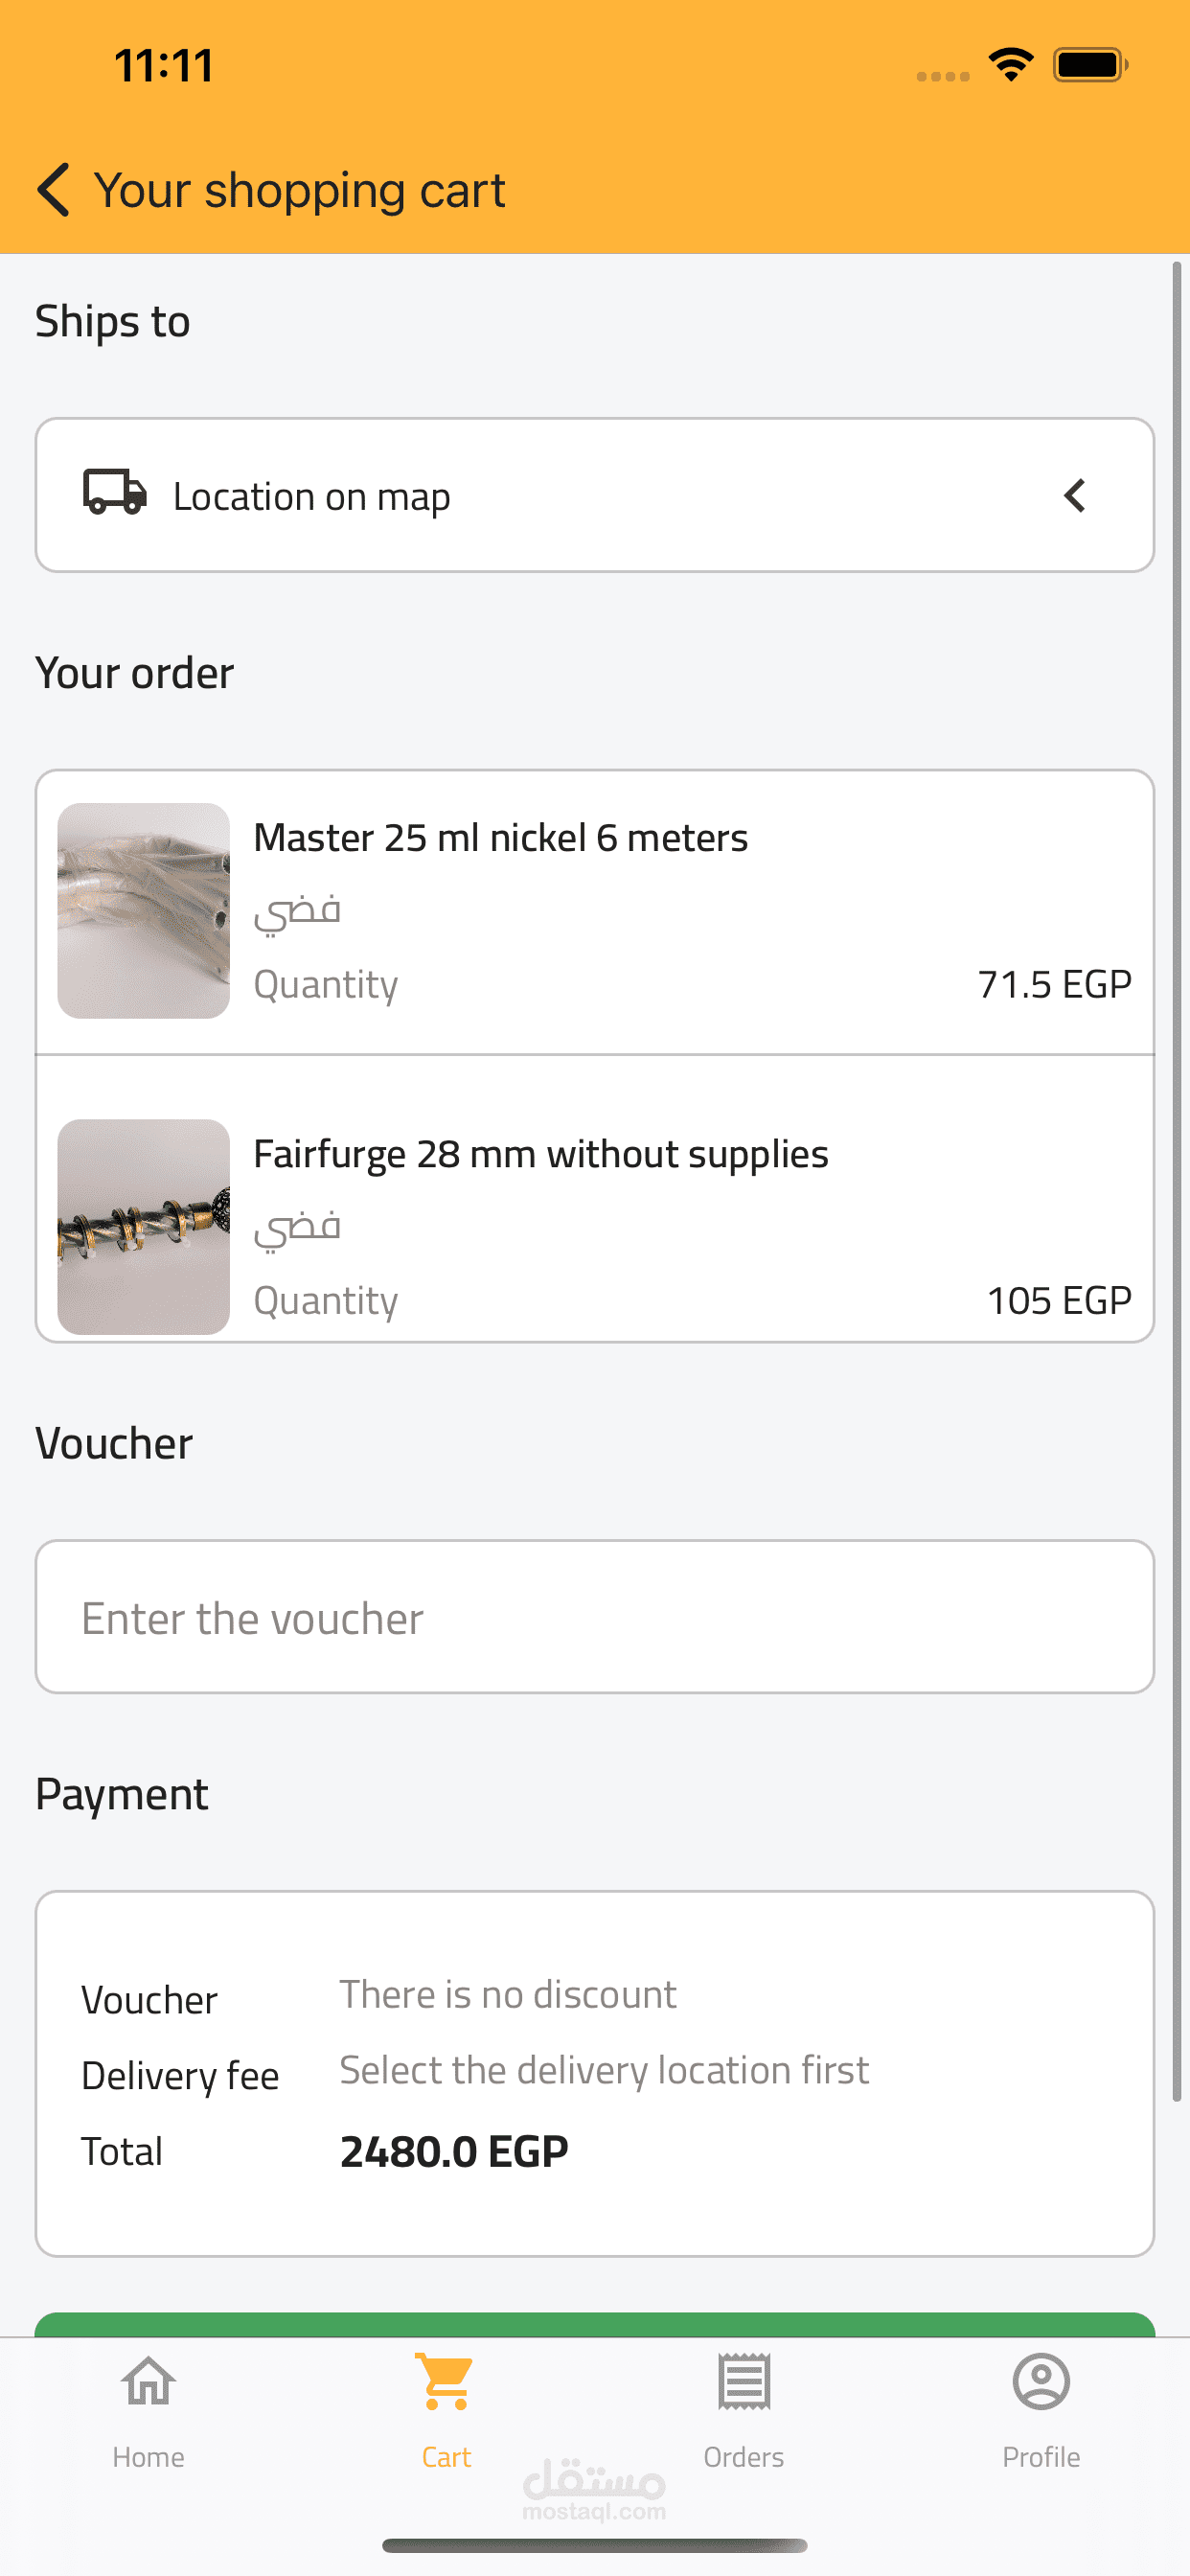
Task: Tap the Your shopping cart title
Action: 300,190
